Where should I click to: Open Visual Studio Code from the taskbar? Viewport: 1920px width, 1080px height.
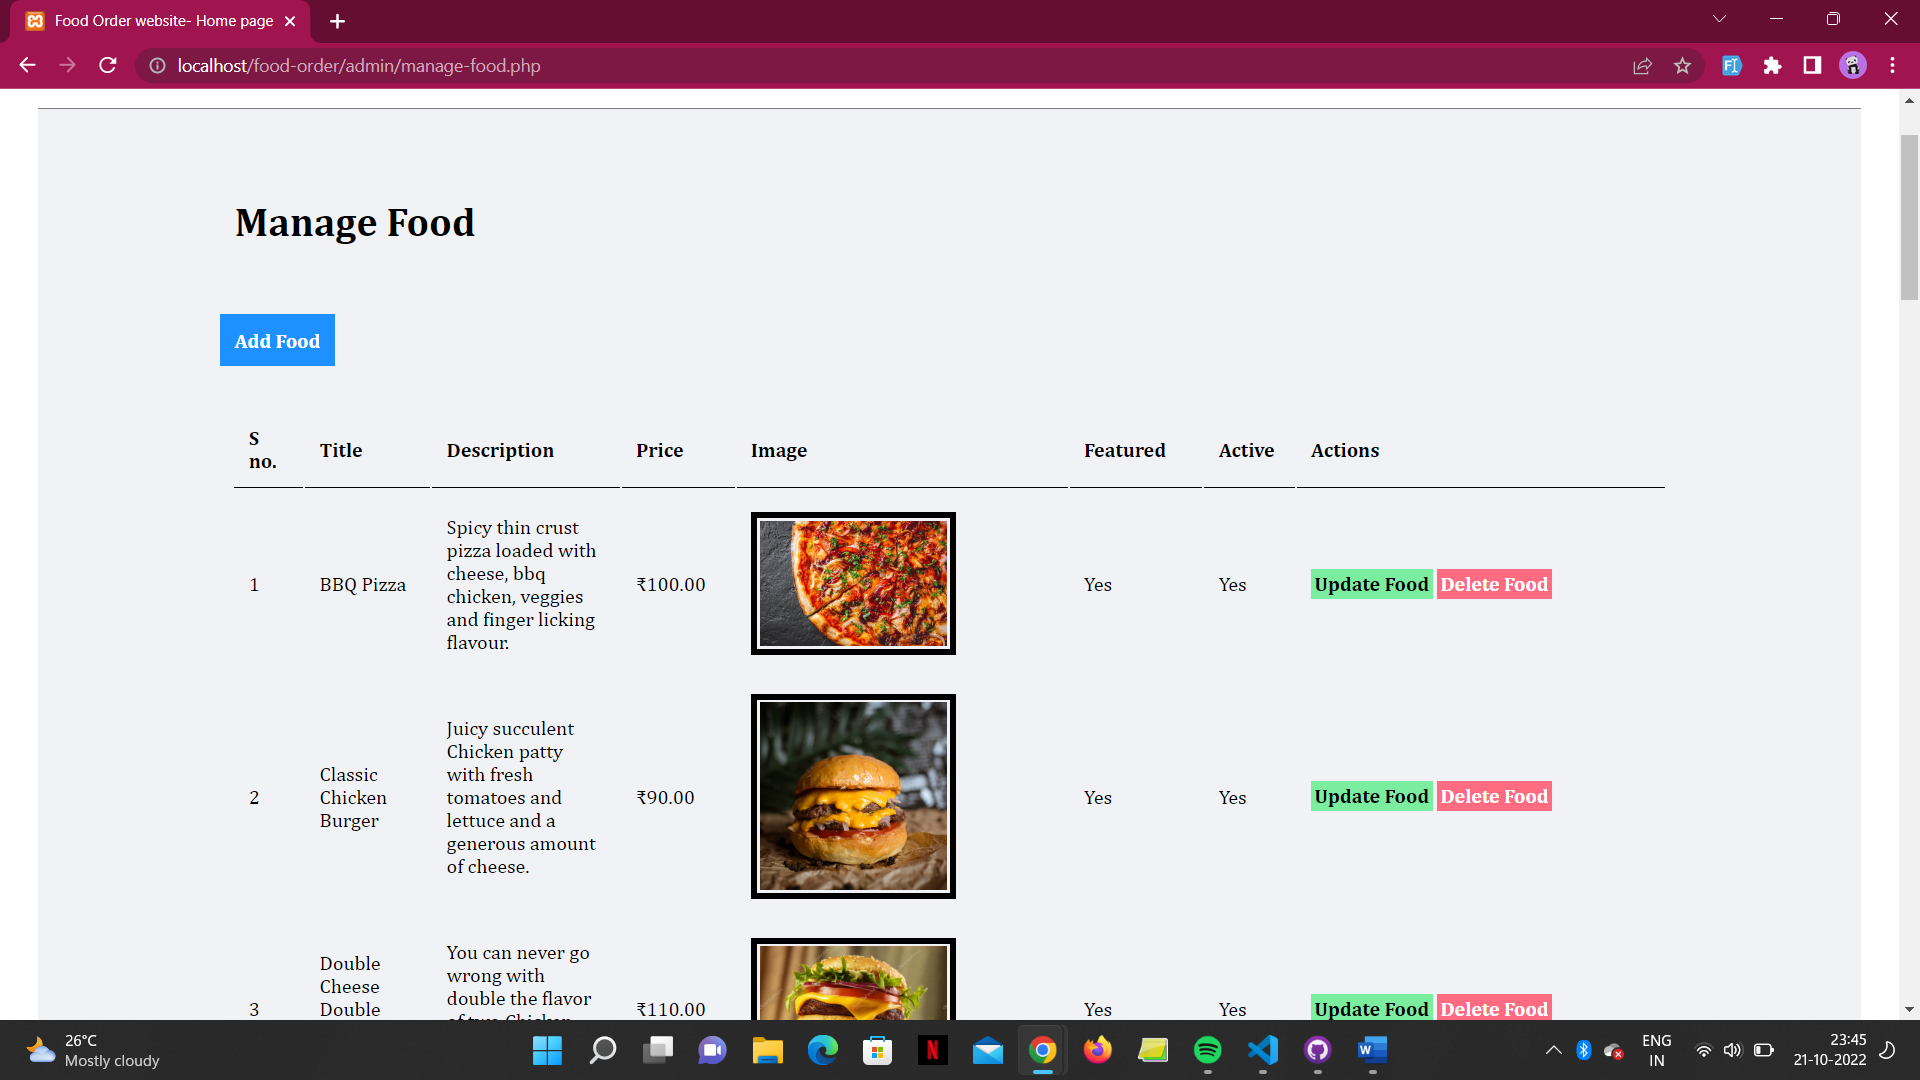[1262, 1051]
